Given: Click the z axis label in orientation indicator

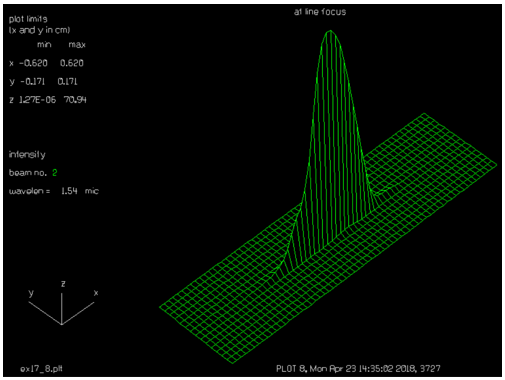Looking at the screenshot, I should 63,284.
